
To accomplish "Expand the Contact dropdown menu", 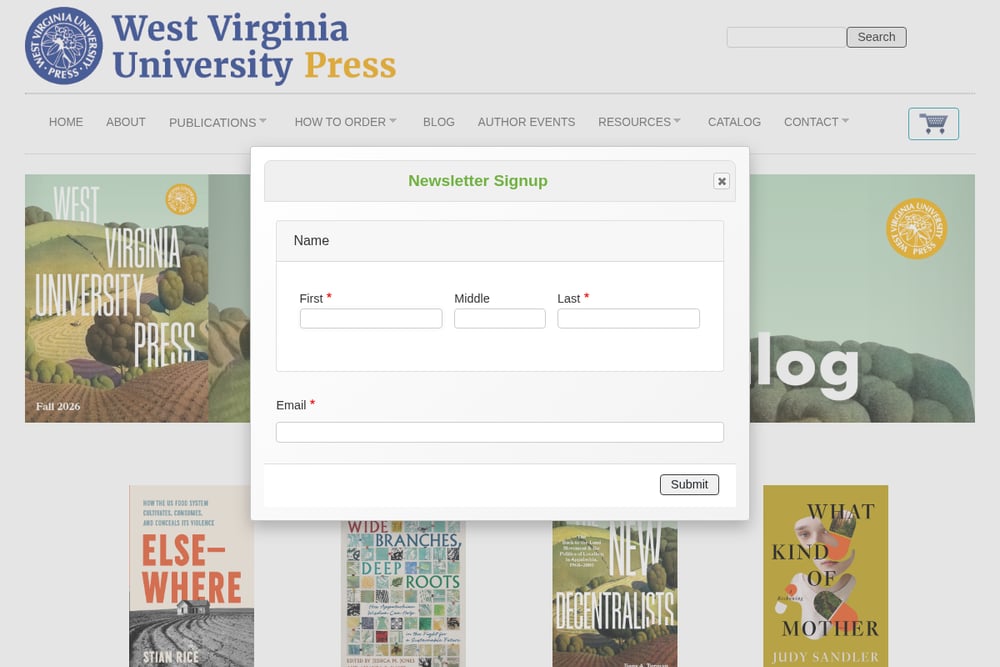I will tap(816, 122).
